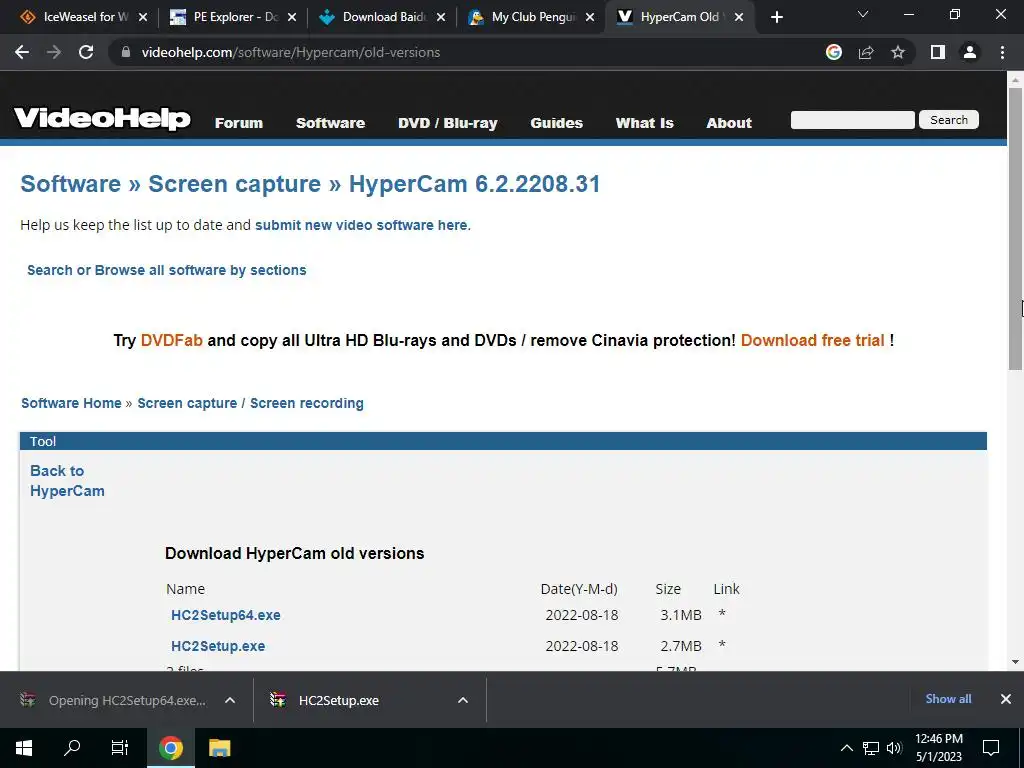
Task: Open the About menu
Action: tap(729, 123)
